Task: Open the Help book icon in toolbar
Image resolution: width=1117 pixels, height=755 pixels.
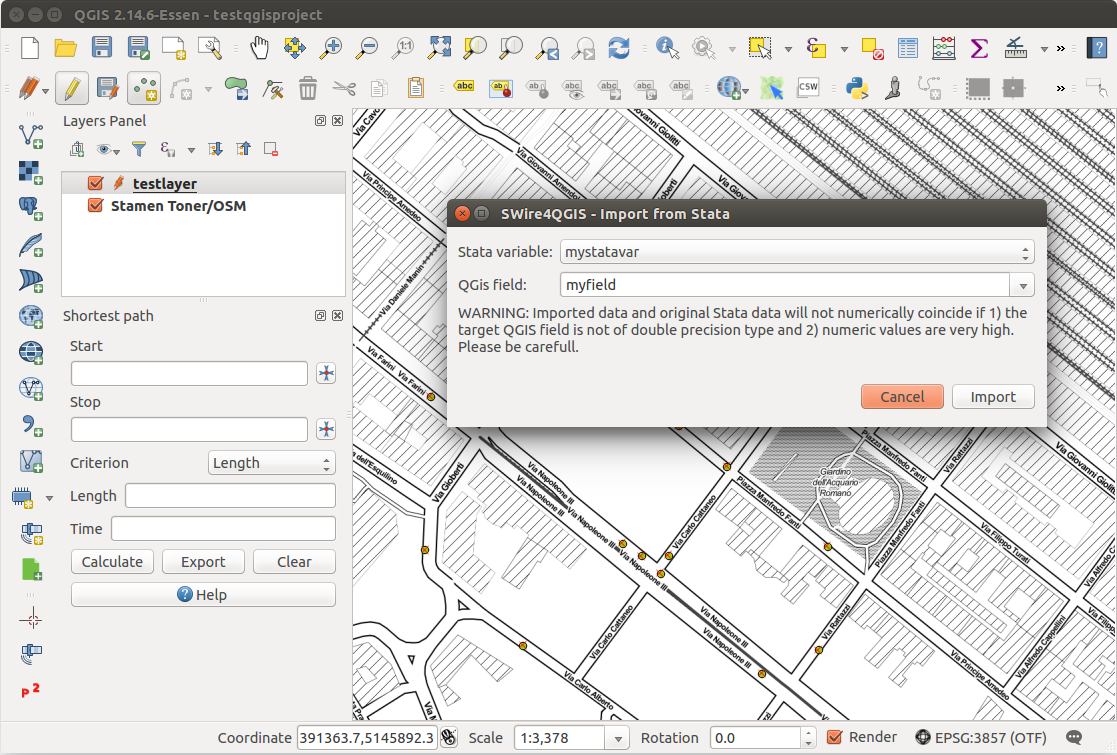Action: pos(1097,48)
